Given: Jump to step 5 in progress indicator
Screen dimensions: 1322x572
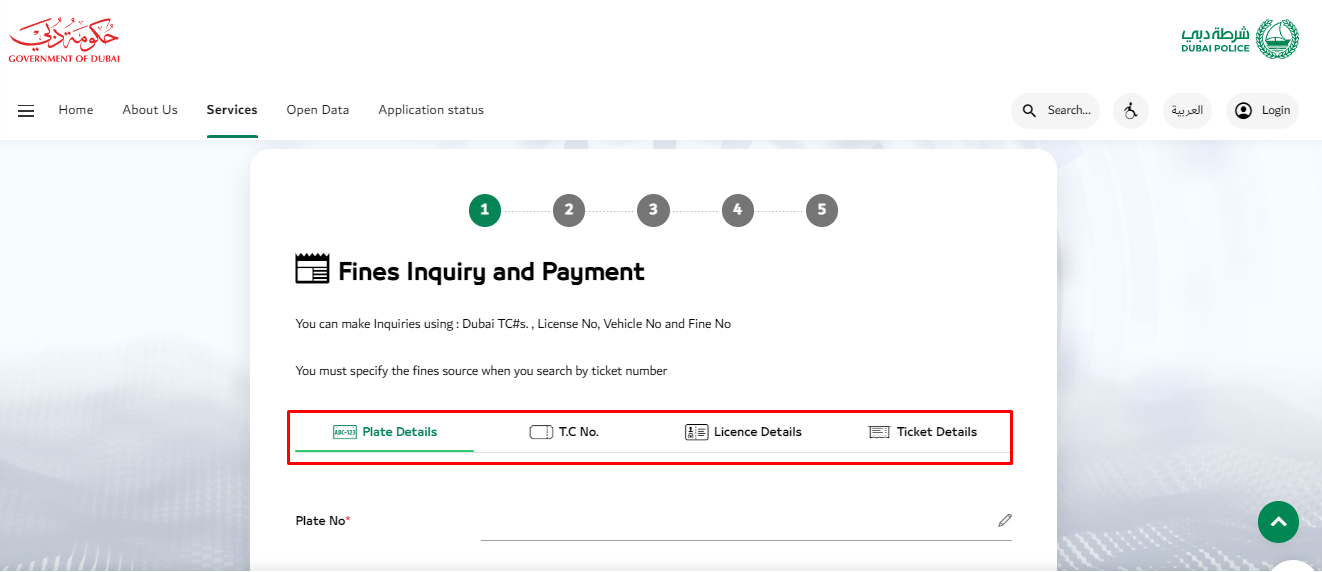Looking at the screenshot, I should [821, 210].
